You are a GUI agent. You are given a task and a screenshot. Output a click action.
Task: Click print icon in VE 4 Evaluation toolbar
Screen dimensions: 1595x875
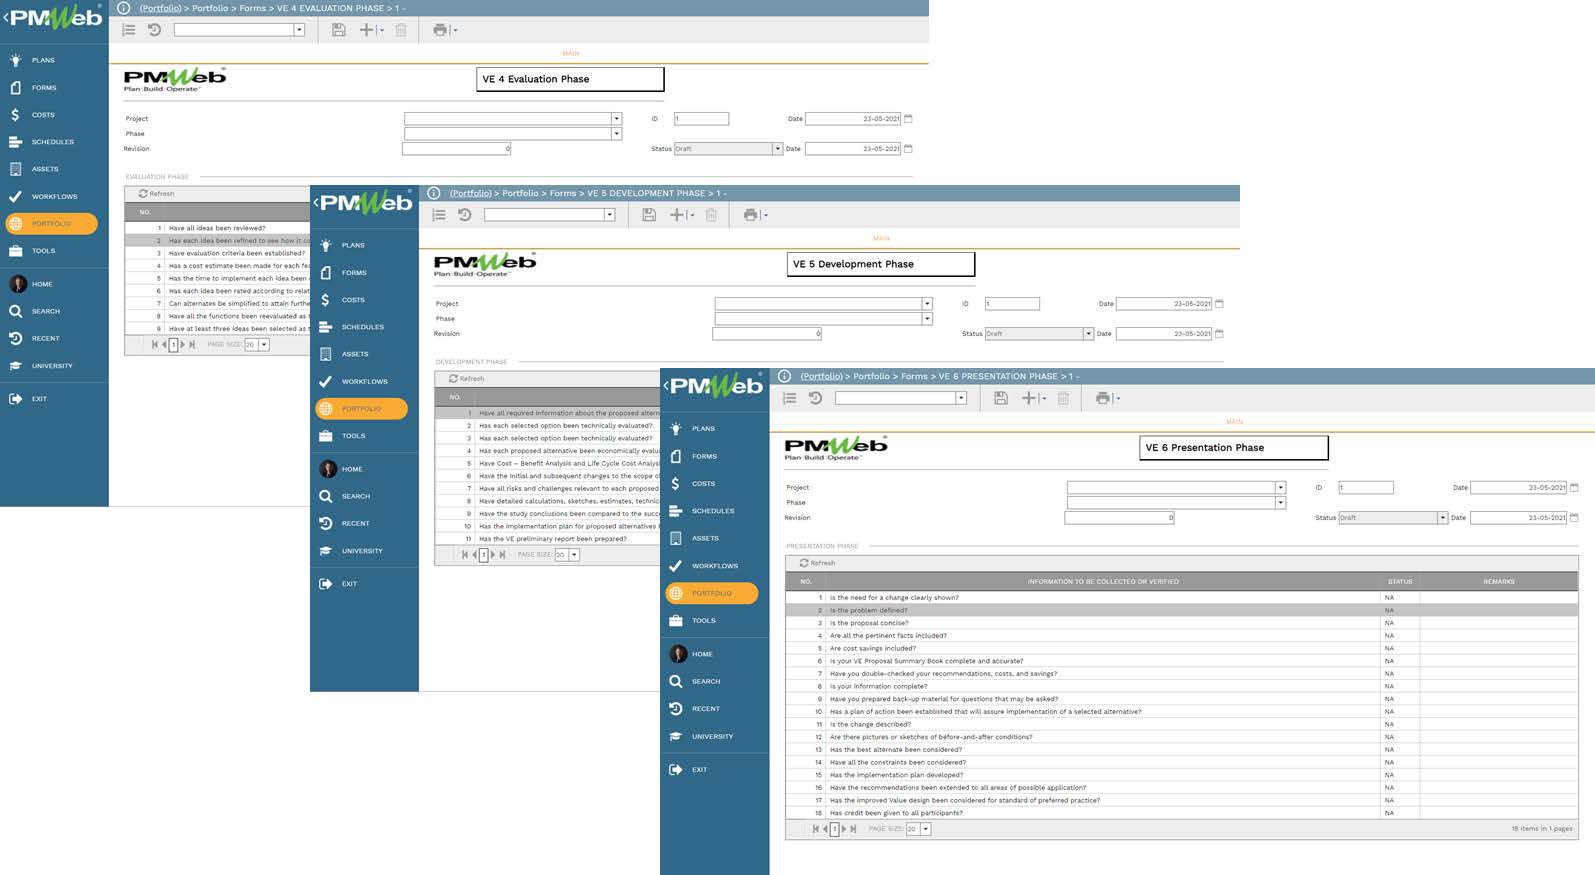point(440,30)
